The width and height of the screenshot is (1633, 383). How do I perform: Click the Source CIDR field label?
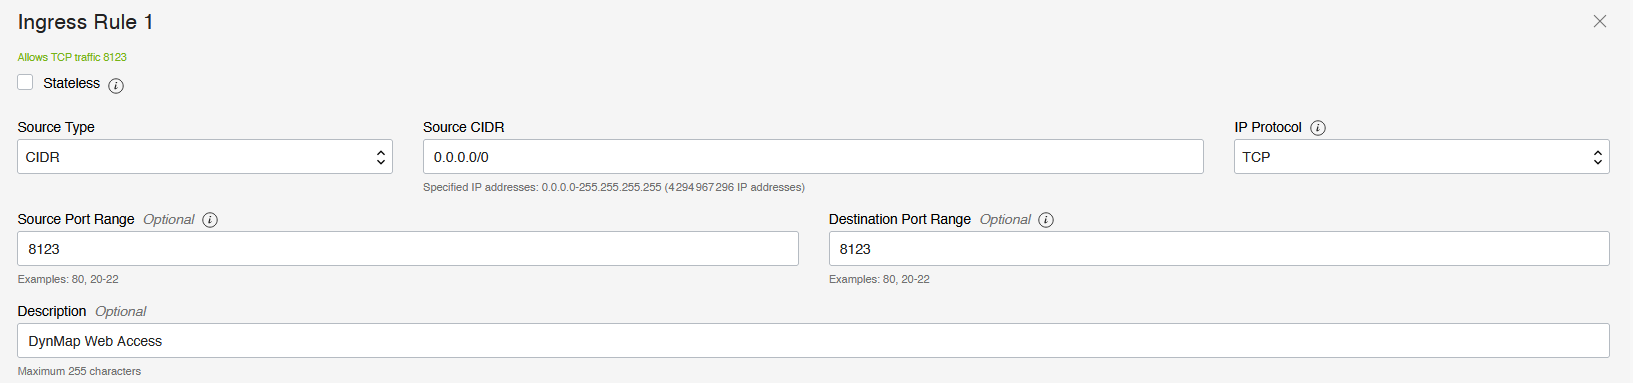click(463, 127)
